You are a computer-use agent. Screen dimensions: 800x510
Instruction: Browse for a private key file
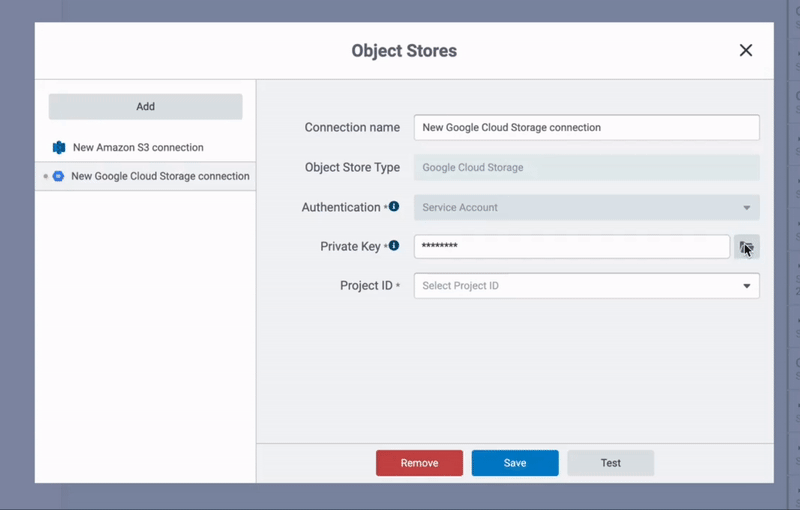pos(746,247)
